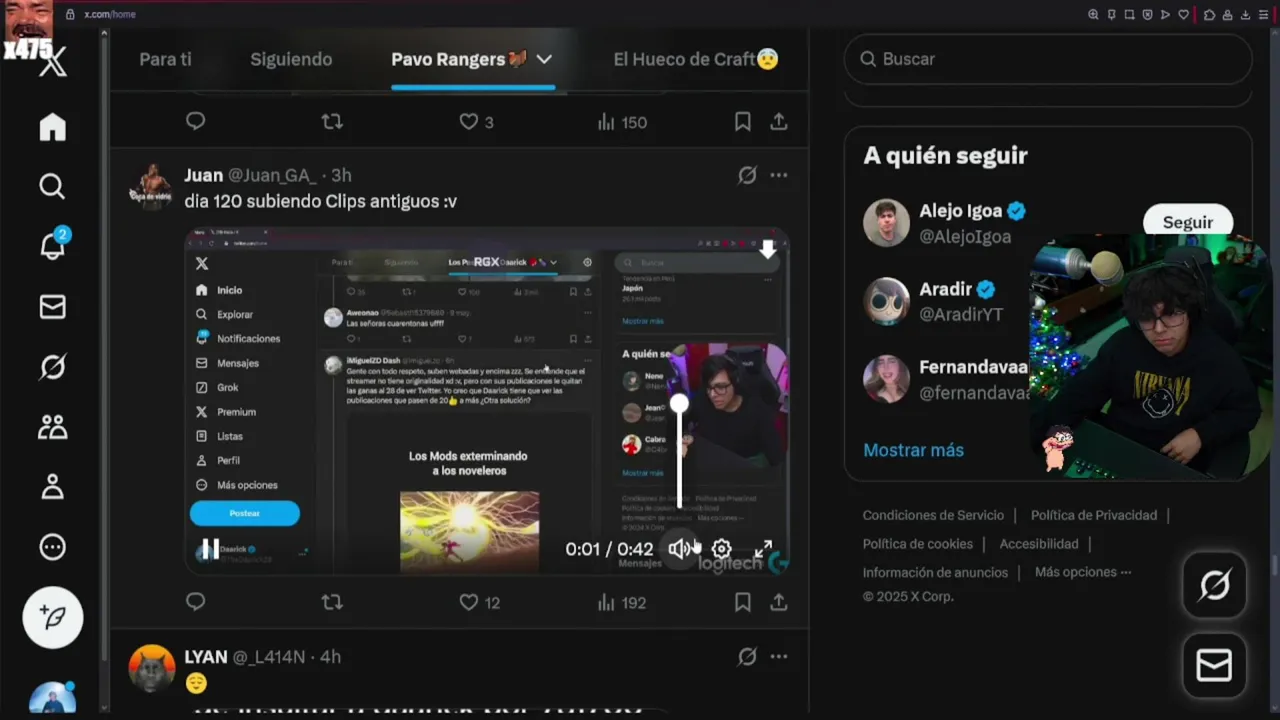1280x720 pixels.
Task: Compose a new post with feather button
Action: 53,618
